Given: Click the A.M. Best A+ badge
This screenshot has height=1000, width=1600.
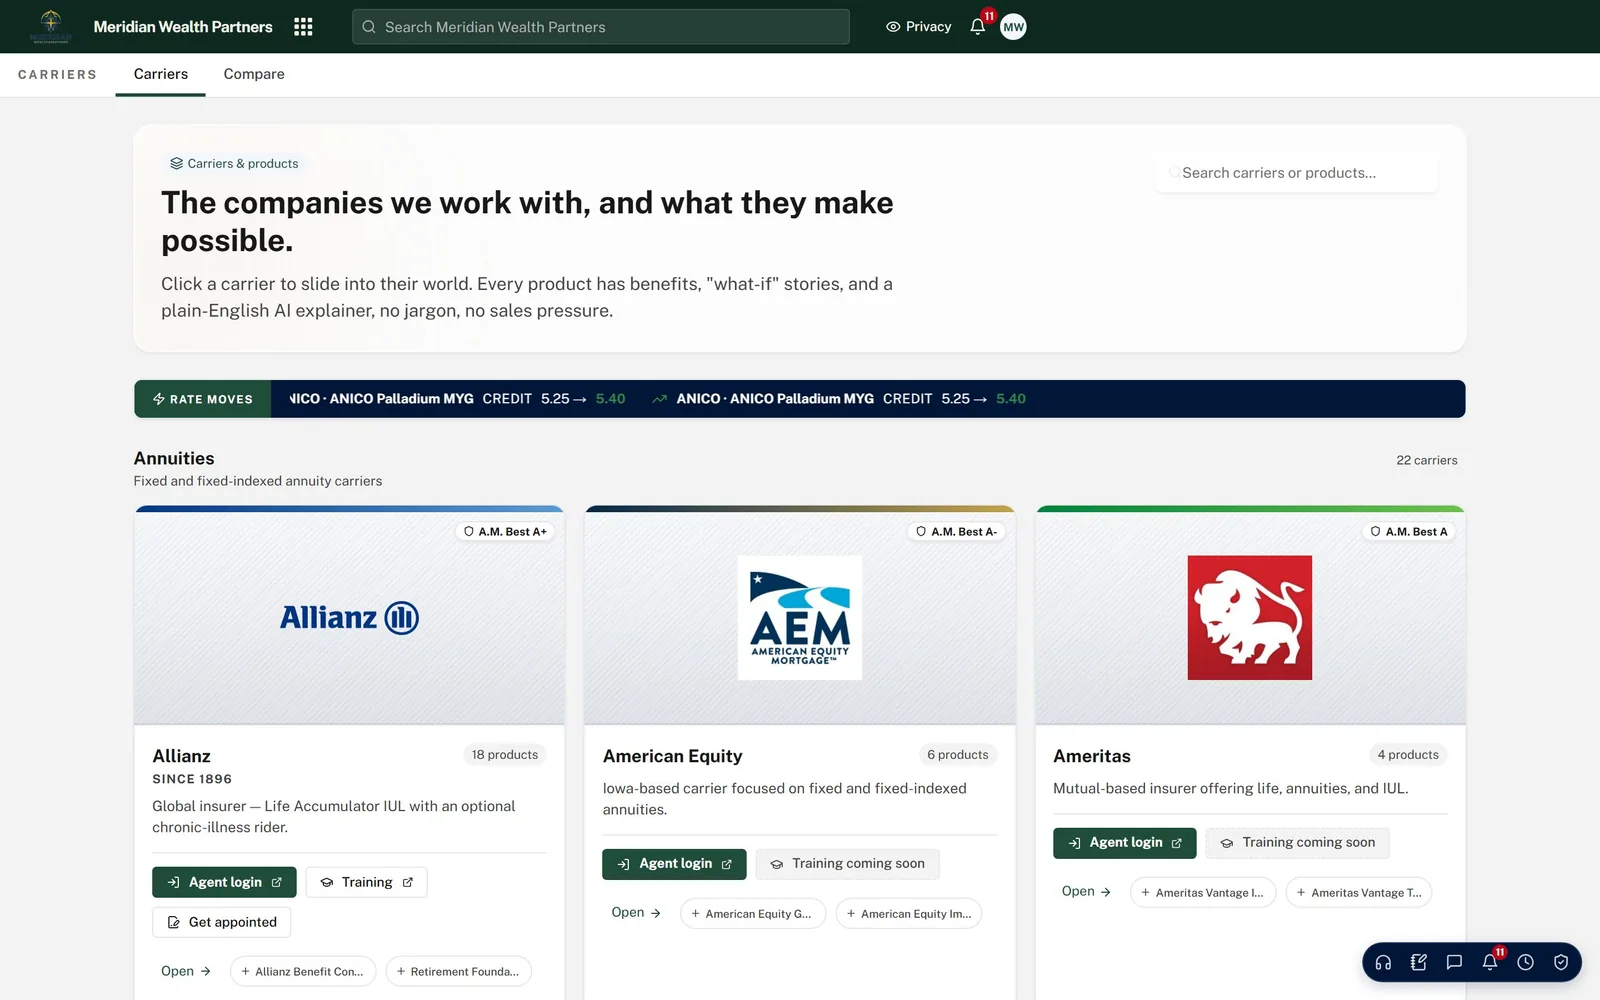Looking at the screenshot, I should pos(505,532).
